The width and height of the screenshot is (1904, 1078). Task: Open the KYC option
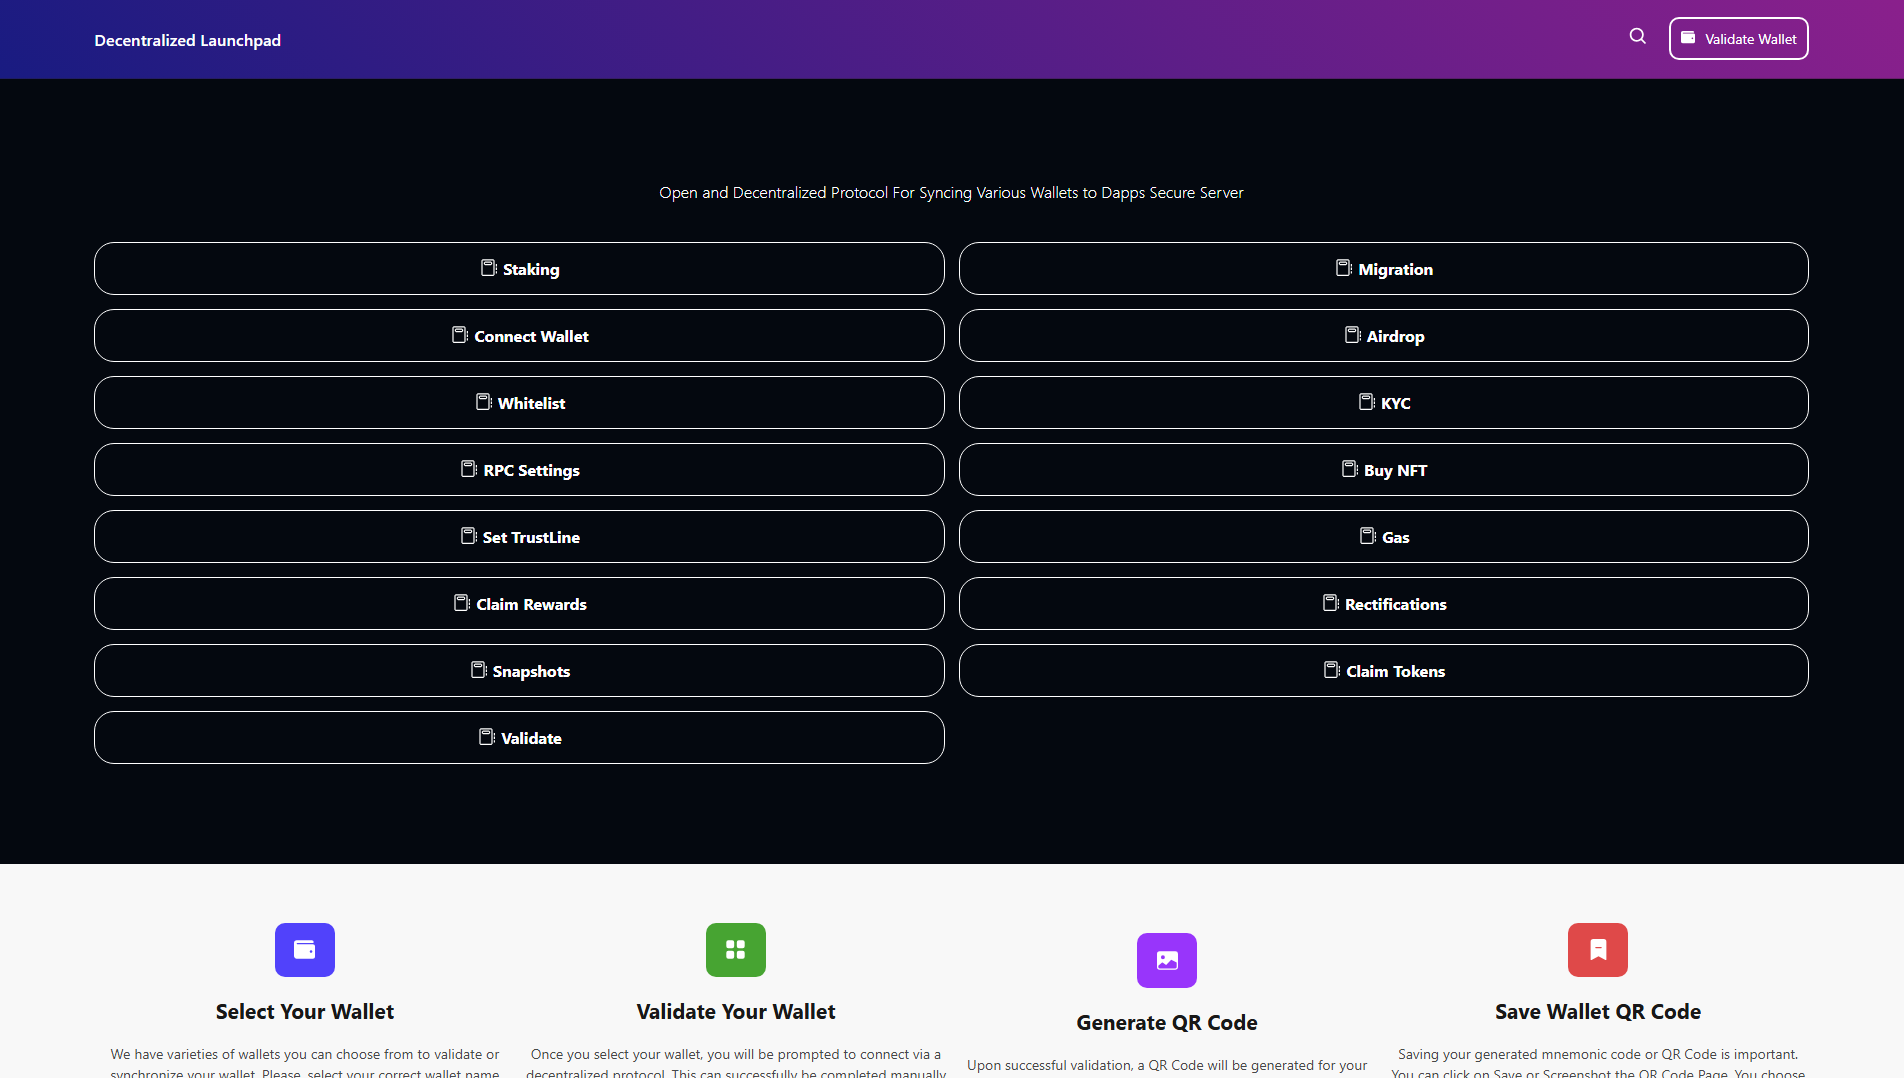(x=1383, y=403)
